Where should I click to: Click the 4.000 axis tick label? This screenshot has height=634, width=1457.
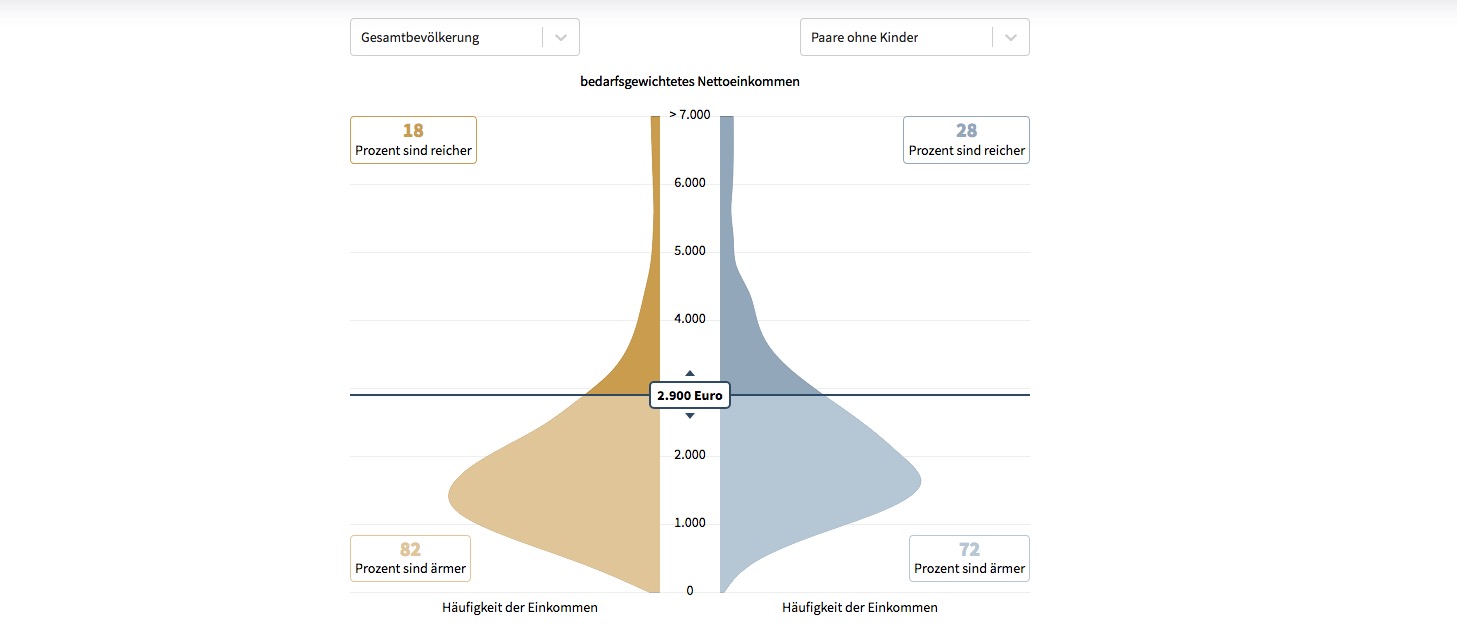[689, 319]
